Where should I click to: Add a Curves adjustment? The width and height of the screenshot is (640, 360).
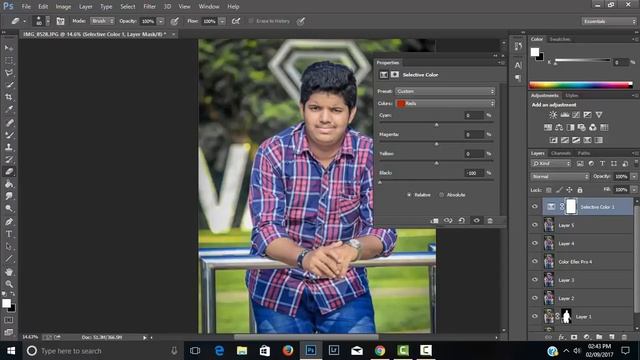[576, 115]
